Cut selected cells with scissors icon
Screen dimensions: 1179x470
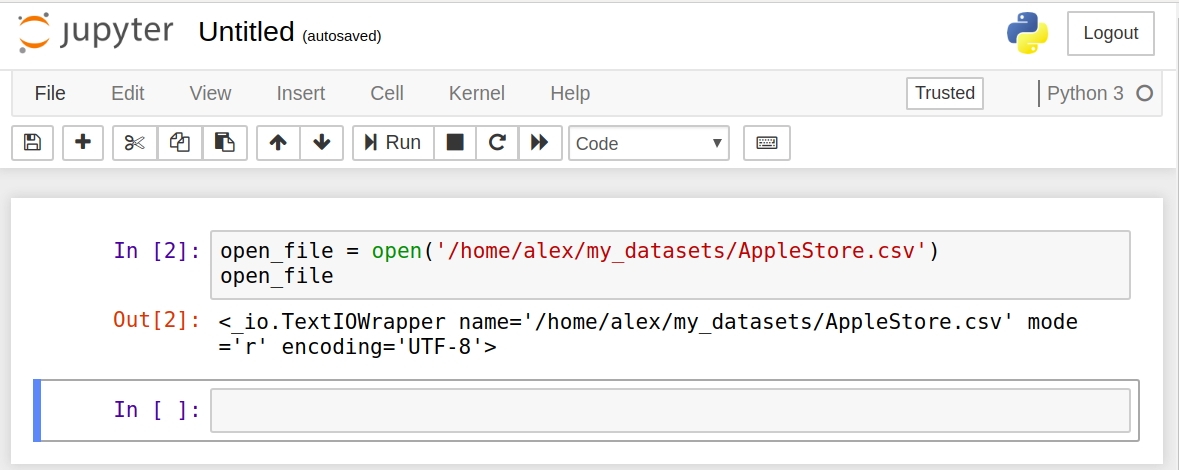coord(135,143)
